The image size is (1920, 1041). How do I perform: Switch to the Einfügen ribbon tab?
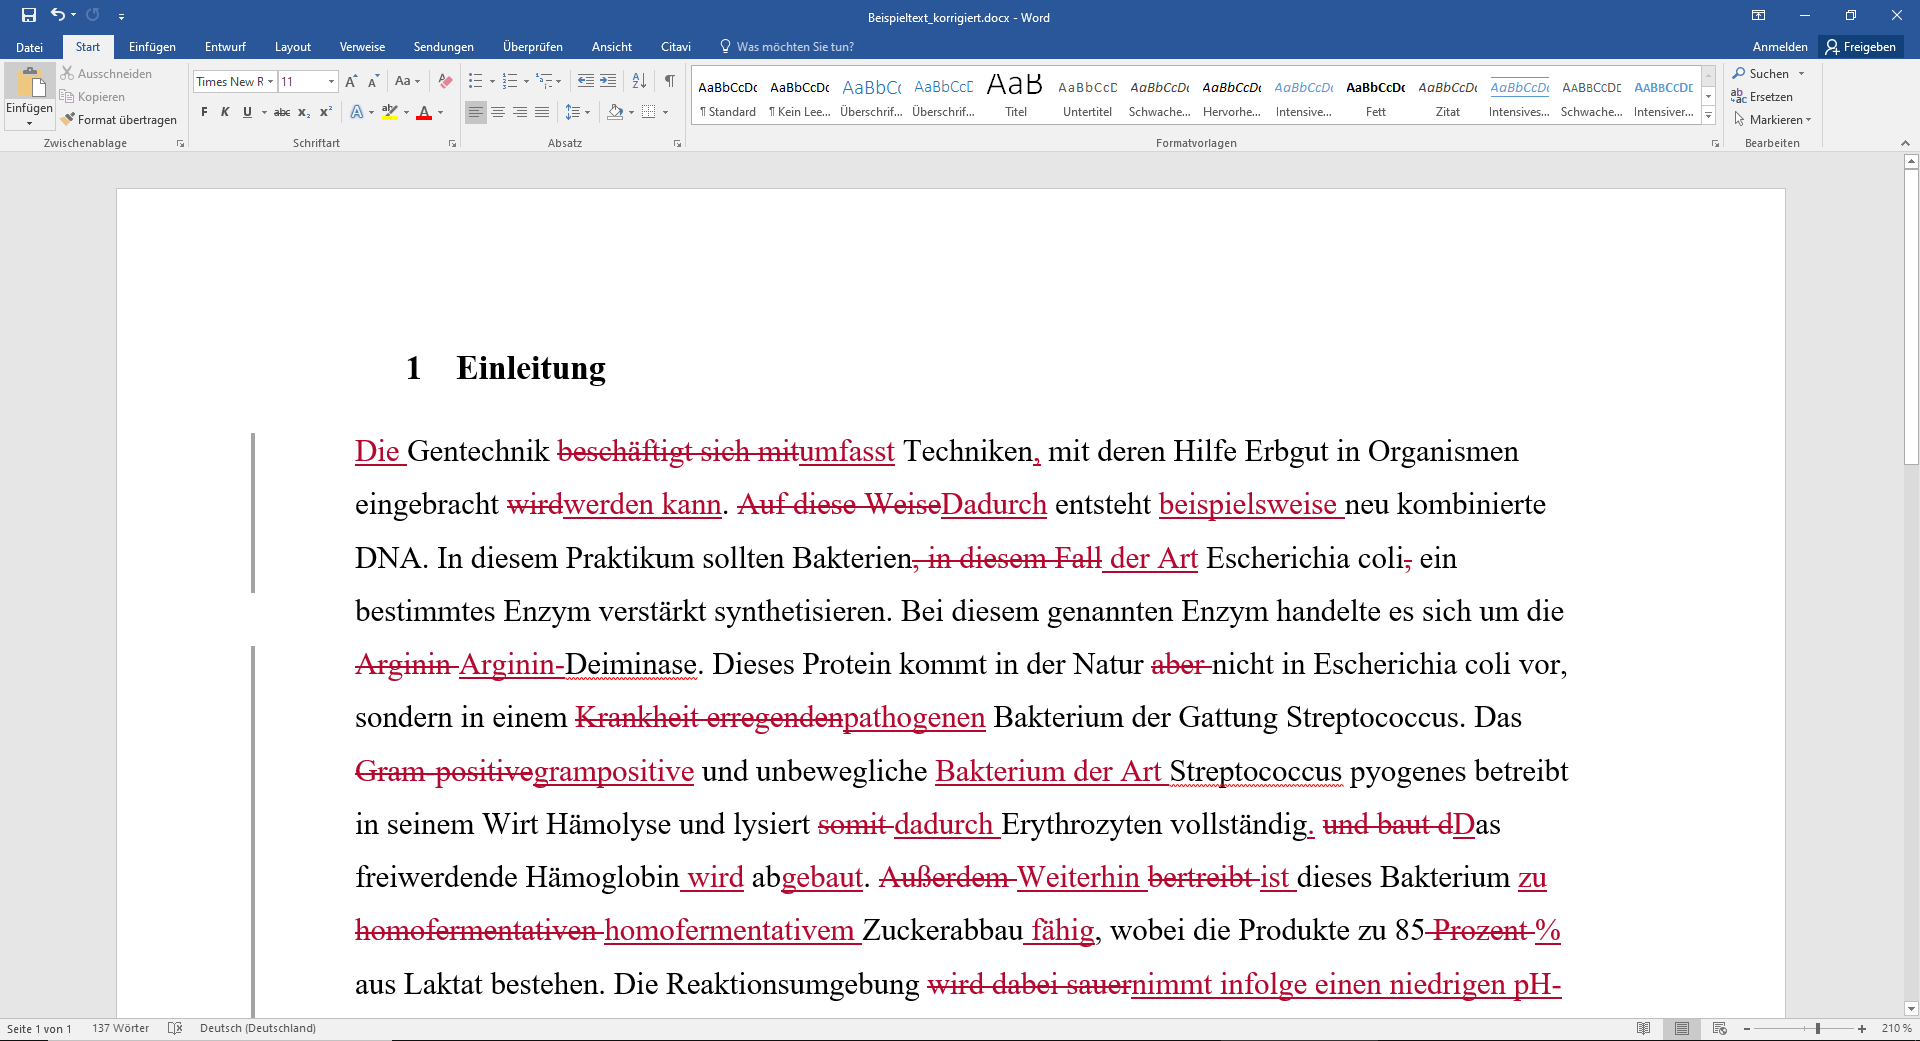(152, 46)
